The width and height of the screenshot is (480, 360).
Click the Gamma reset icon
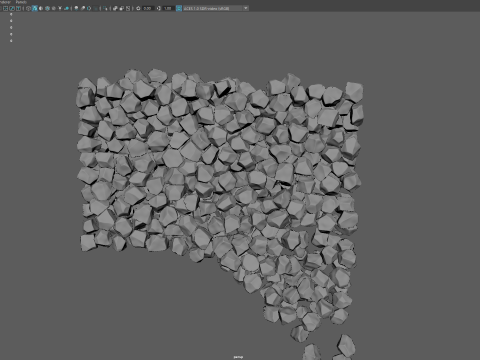pyautogui.click(x=159, y=8)
